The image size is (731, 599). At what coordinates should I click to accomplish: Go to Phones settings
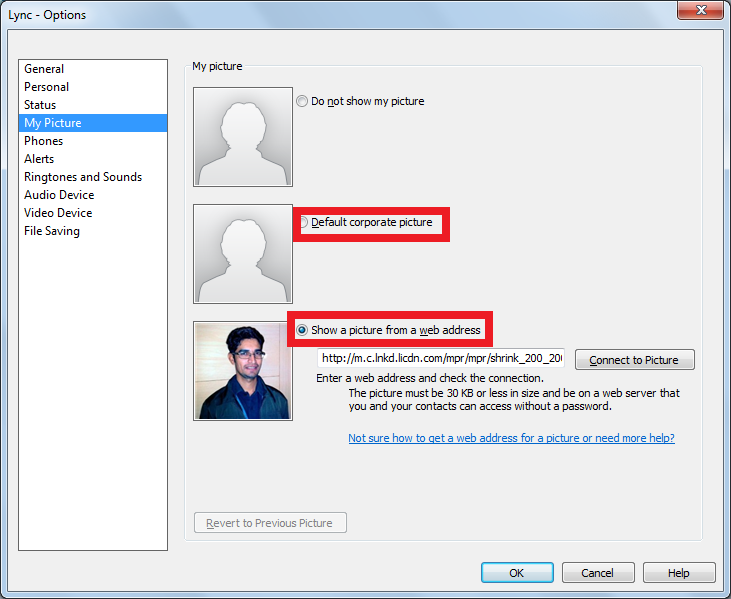pyautogui.click(x=93, y=141)
